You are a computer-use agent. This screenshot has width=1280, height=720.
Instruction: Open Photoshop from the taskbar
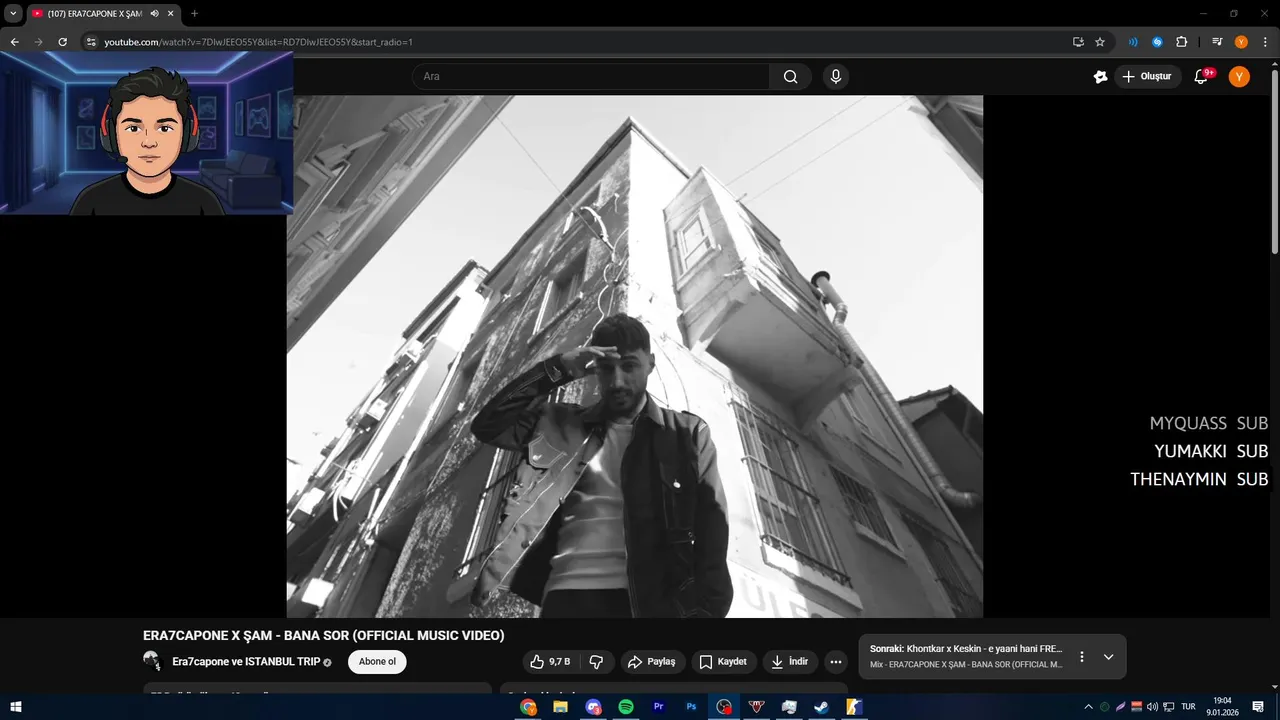691,707
